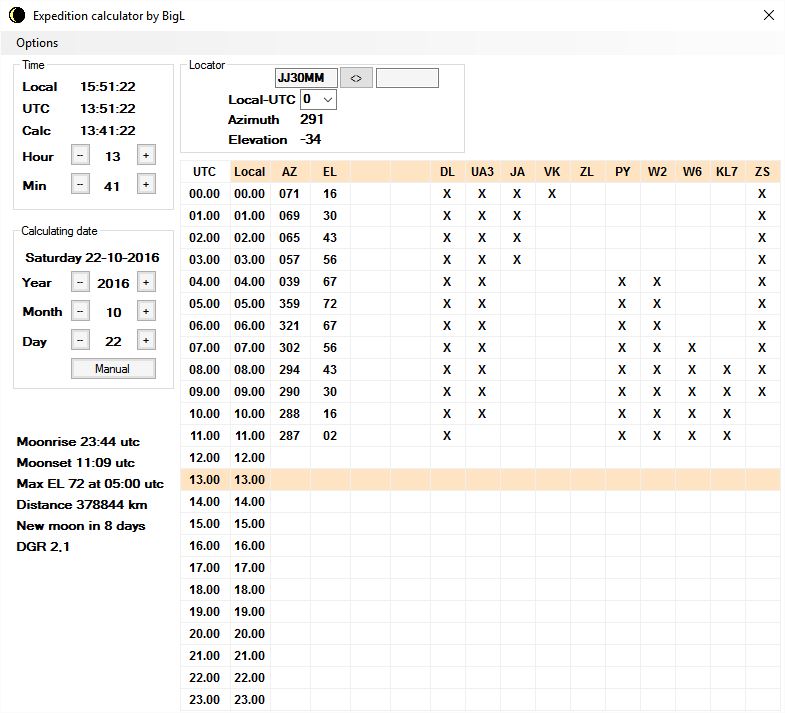Screen dimensions: 785x713
Task: Advance the Month using plus button
Action: [x=145, y=311]
